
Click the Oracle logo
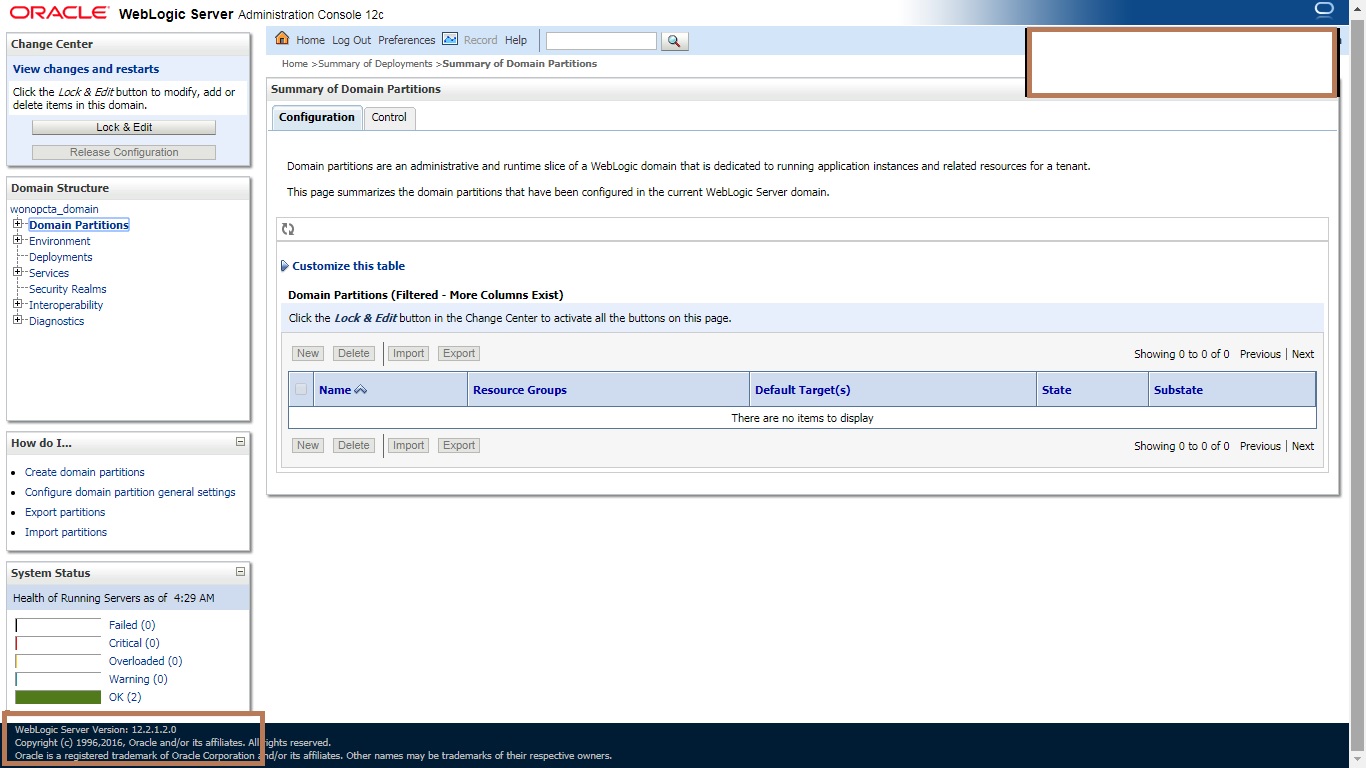59,12
